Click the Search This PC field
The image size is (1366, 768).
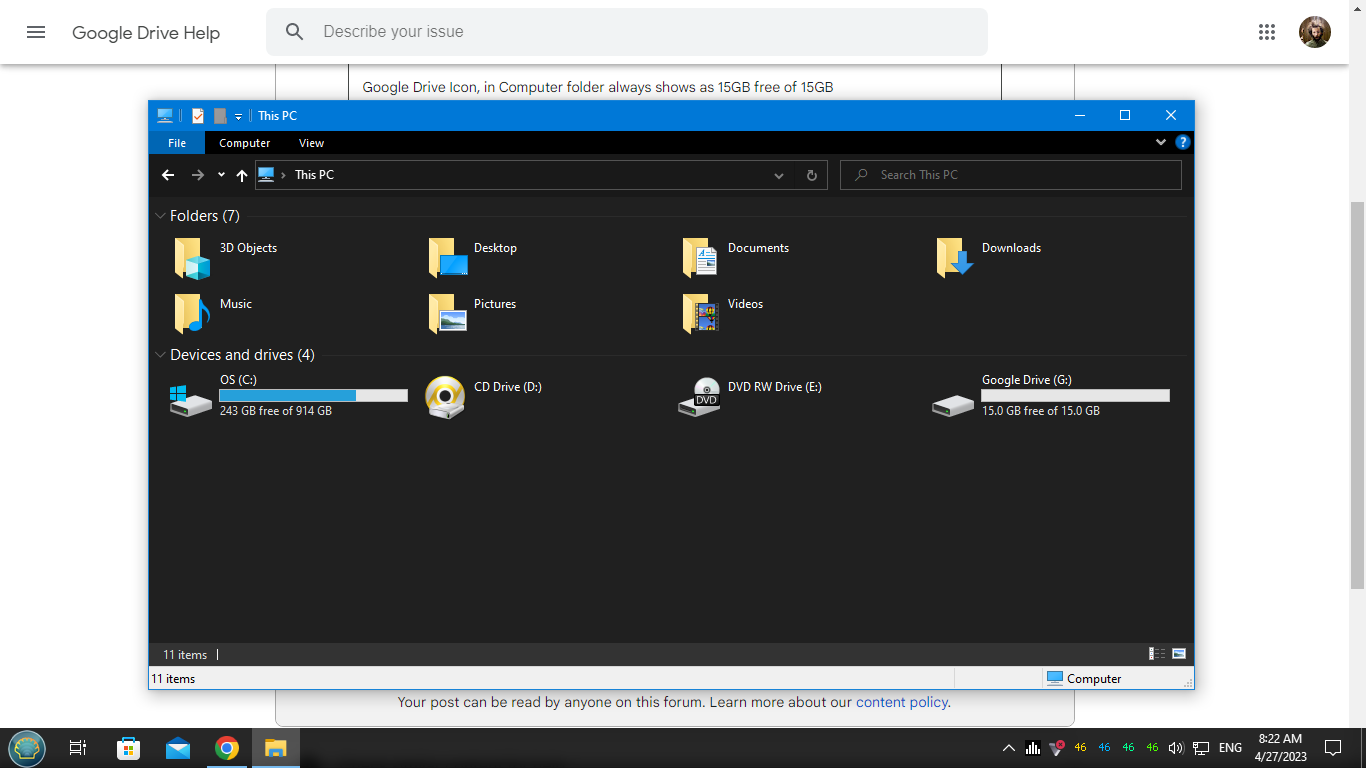pos(1010,175)
